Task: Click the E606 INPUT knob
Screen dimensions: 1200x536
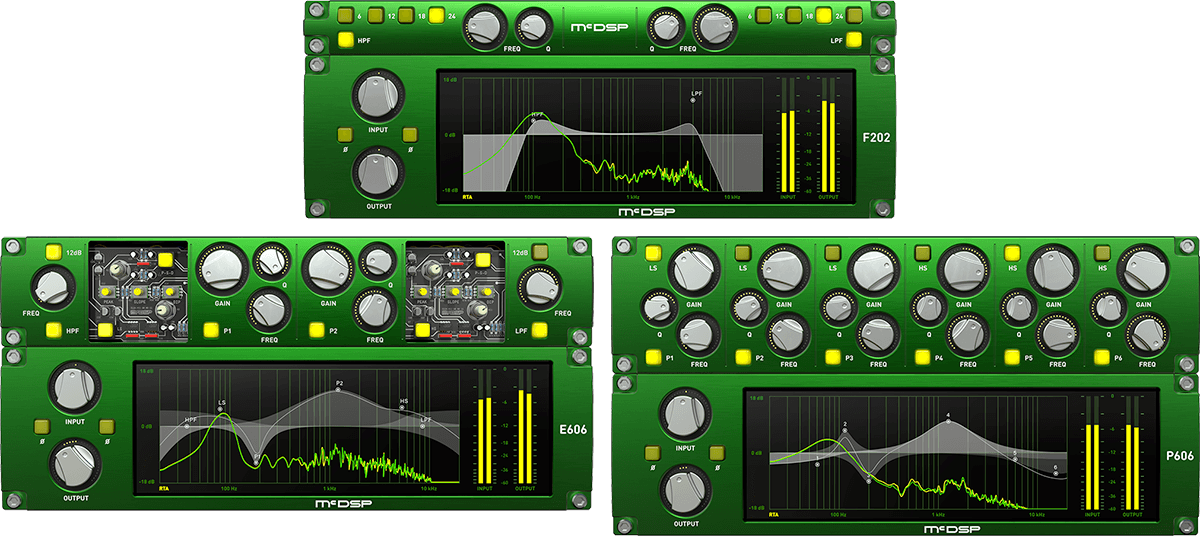Action: click(x=75, y=388)
